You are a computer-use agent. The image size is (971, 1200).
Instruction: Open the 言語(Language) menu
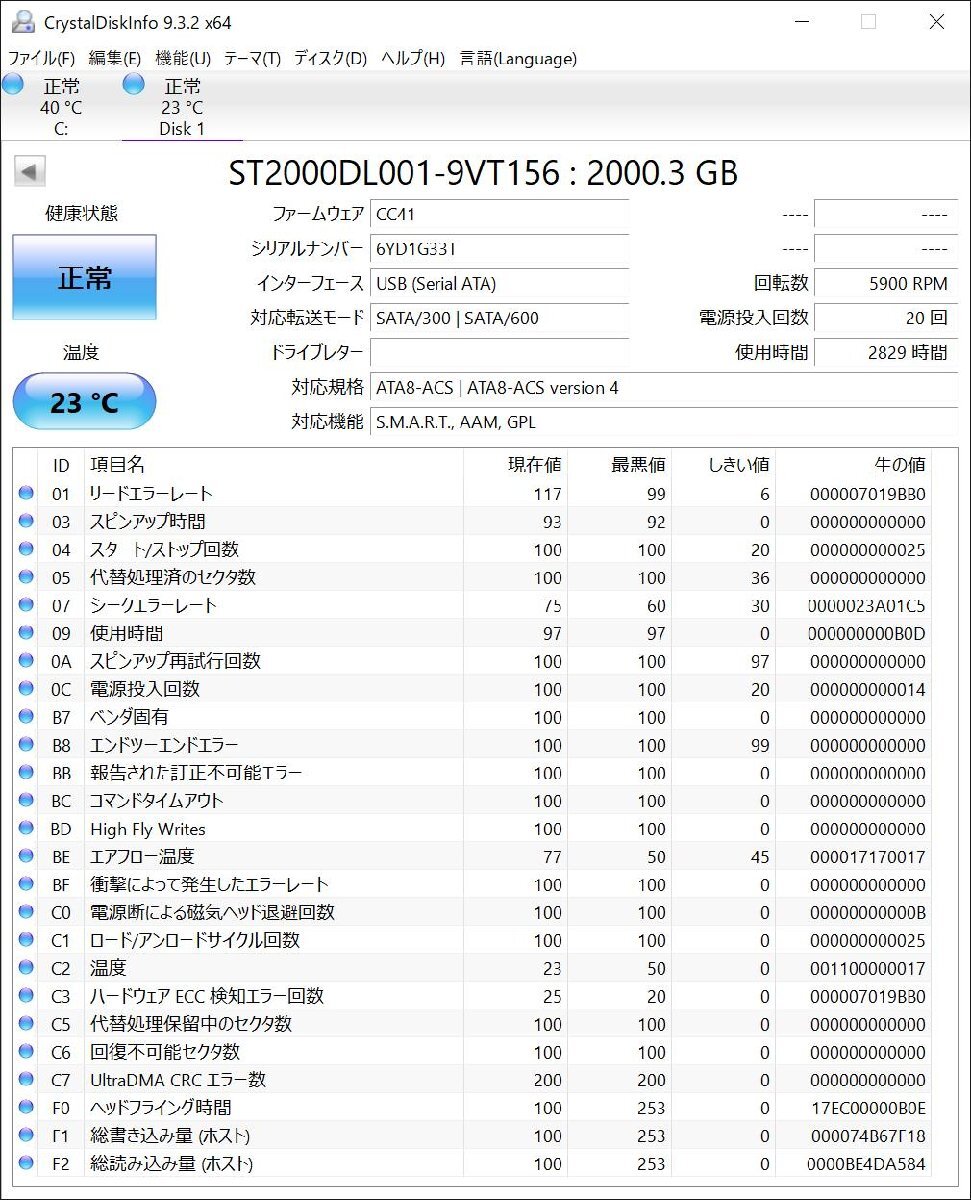tap(518, 58)
